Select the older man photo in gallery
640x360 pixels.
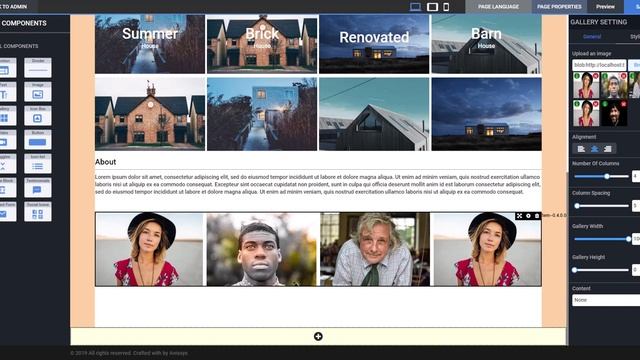[375, 249]
